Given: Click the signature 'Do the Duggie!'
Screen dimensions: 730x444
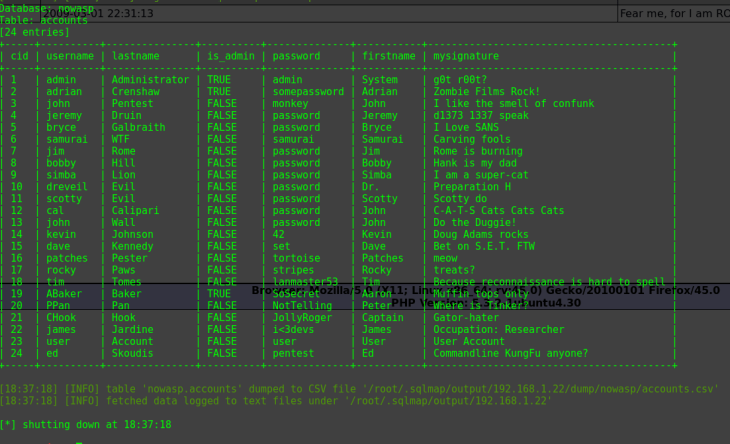Looking at the screenshot, I should pos(475,222).
